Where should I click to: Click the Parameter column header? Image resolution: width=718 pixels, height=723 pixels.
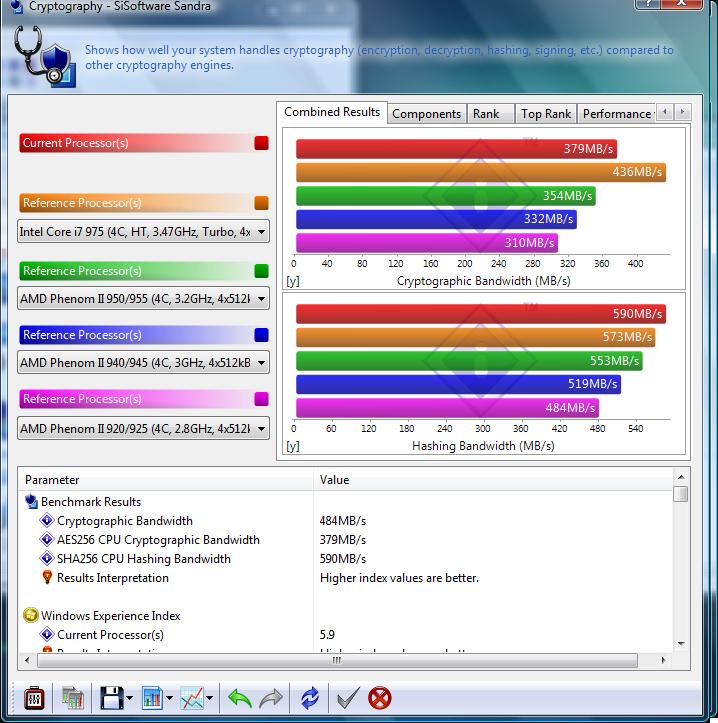click(x=166, y=480)
